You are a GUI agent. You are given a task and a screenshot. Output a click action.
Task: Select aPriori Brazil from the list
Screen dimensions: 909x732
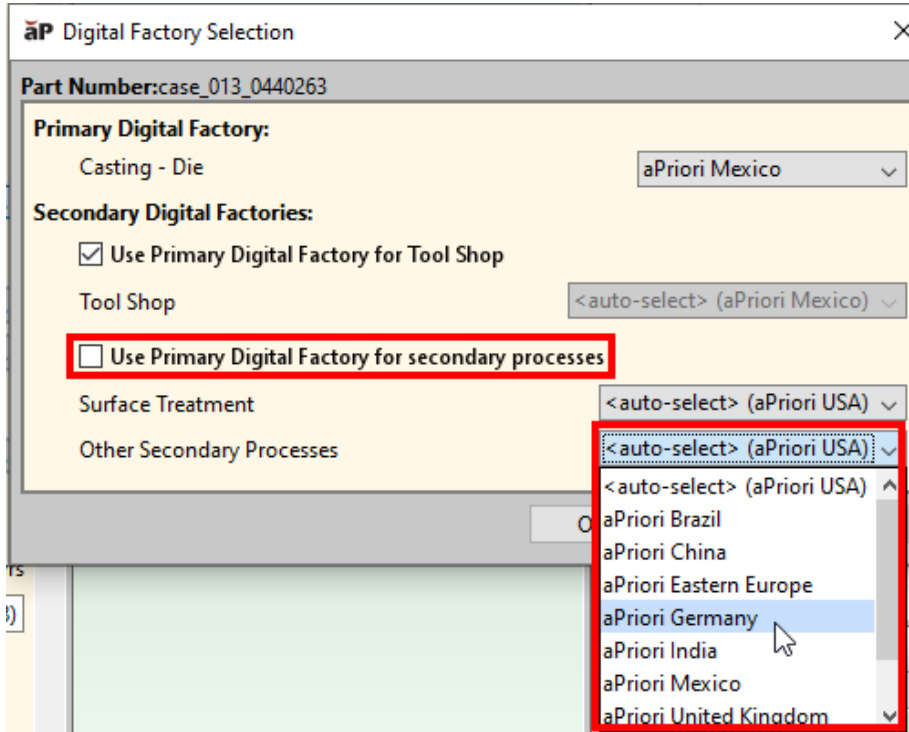tap(661, 520)
